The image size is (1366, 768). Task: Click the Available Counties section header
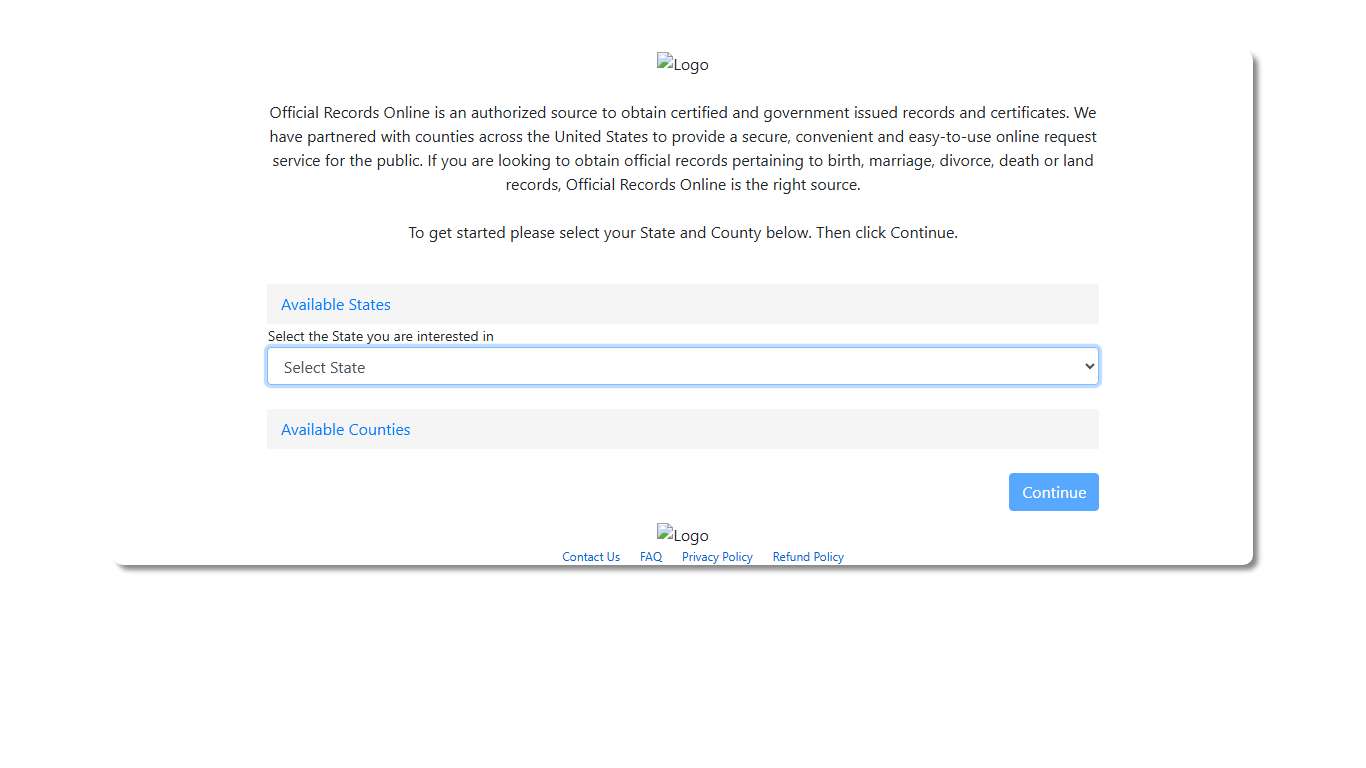tap(682, 429)
